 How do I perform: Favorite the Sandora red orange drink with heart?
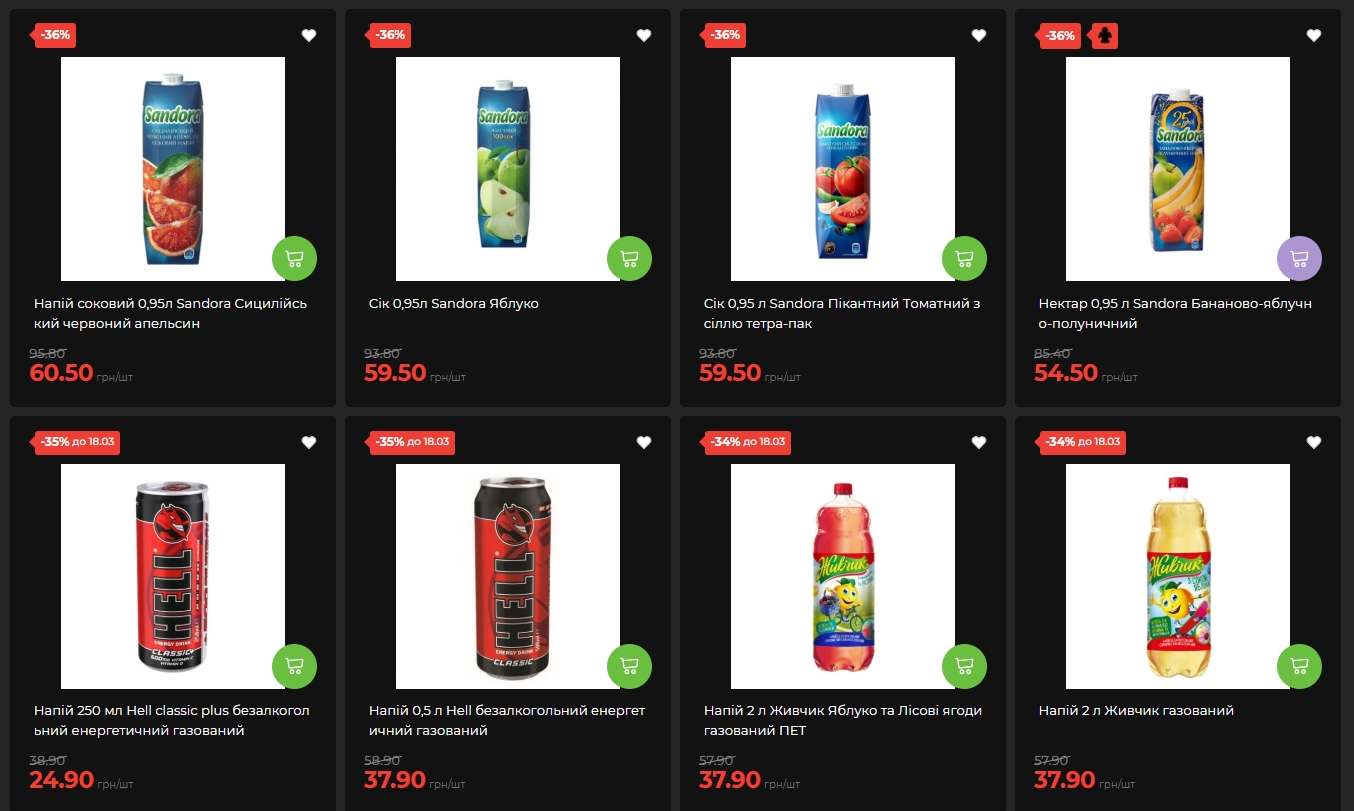coord(309,36)
